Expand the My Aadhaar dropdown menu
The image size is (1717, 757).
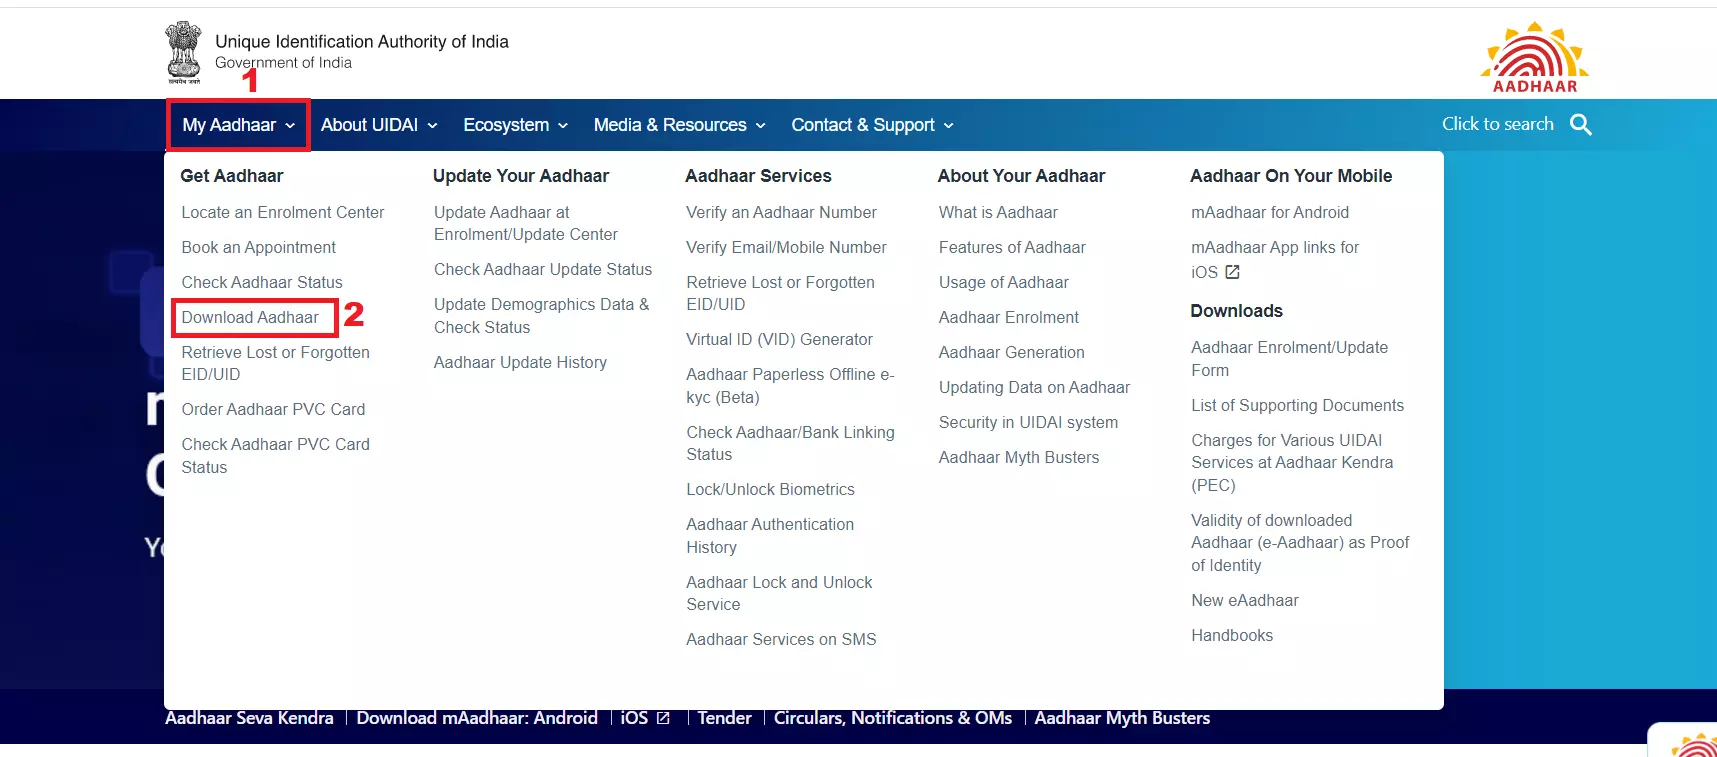[x=238, y=125]
